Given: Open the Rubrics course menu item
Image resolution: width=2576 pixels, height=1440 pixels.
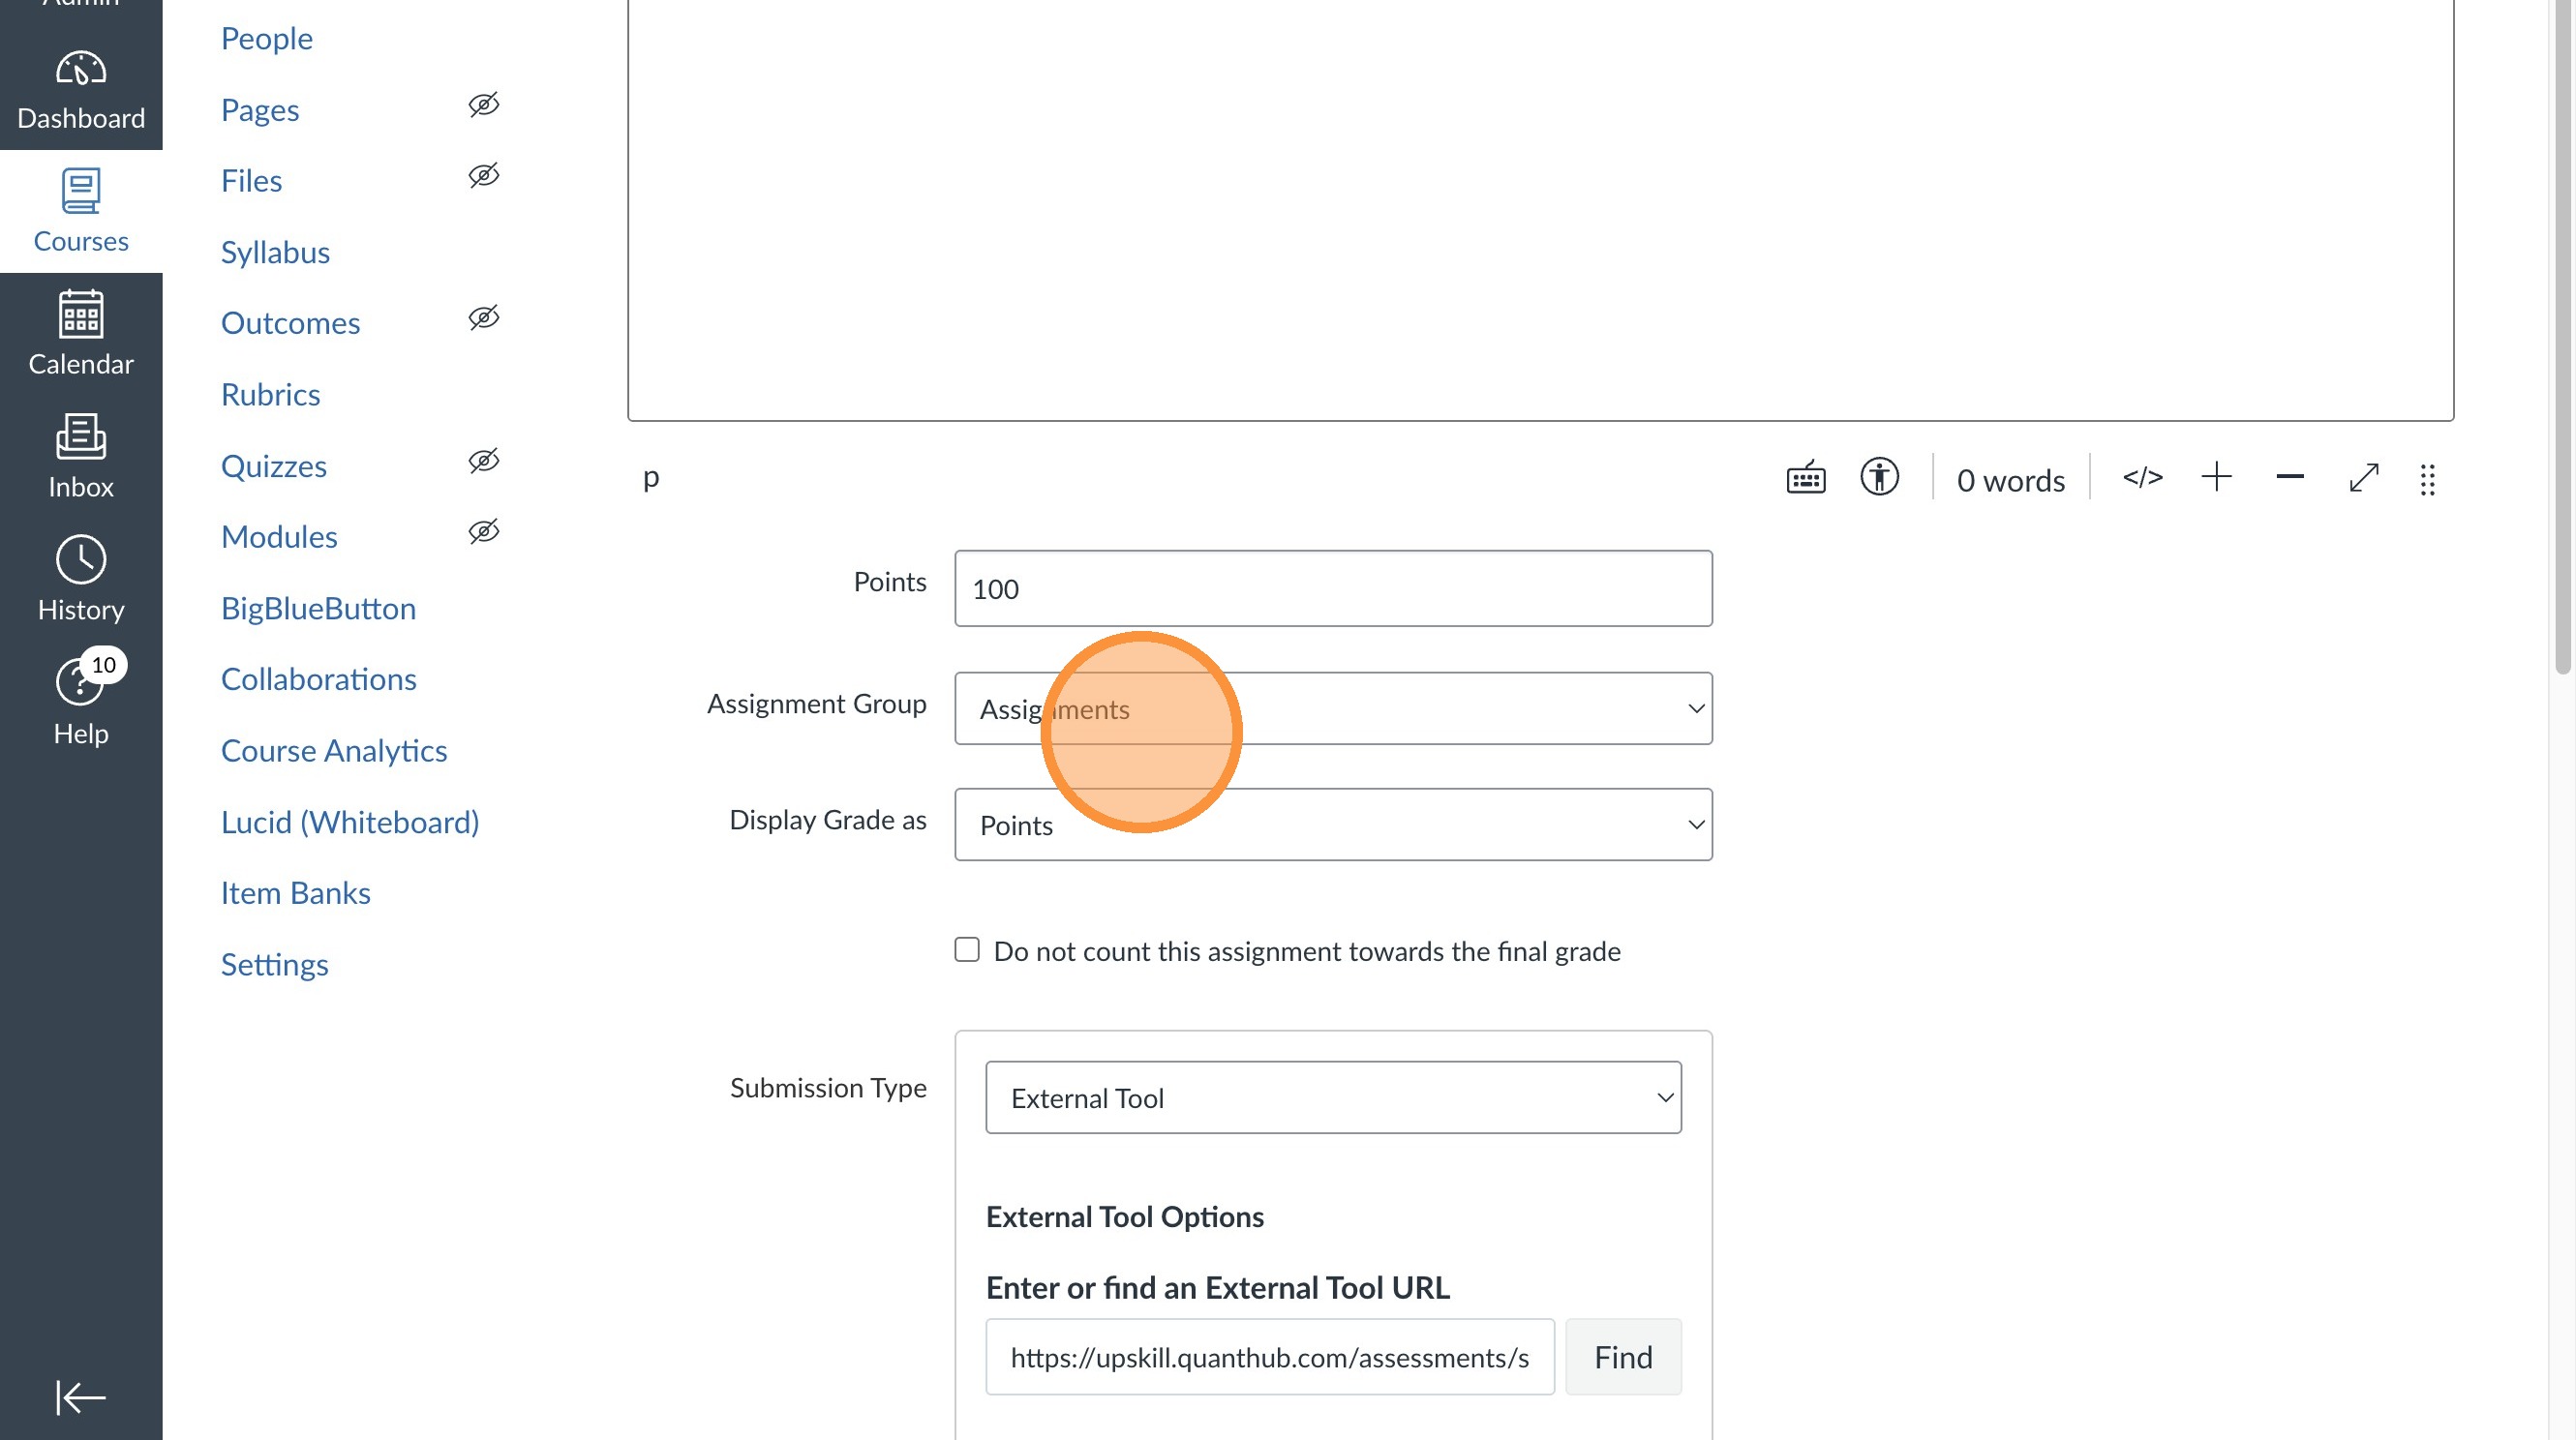Looking at the screenshot, I should [270, 394].
